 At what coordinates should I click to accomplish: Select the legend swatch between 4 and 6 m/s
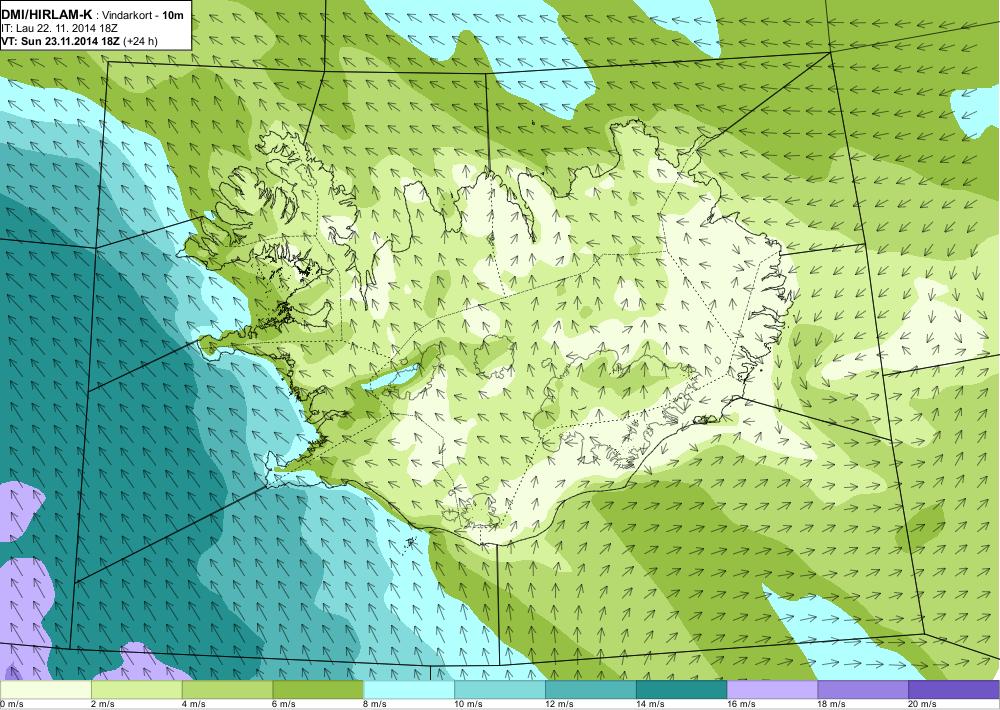click(227, 690)
